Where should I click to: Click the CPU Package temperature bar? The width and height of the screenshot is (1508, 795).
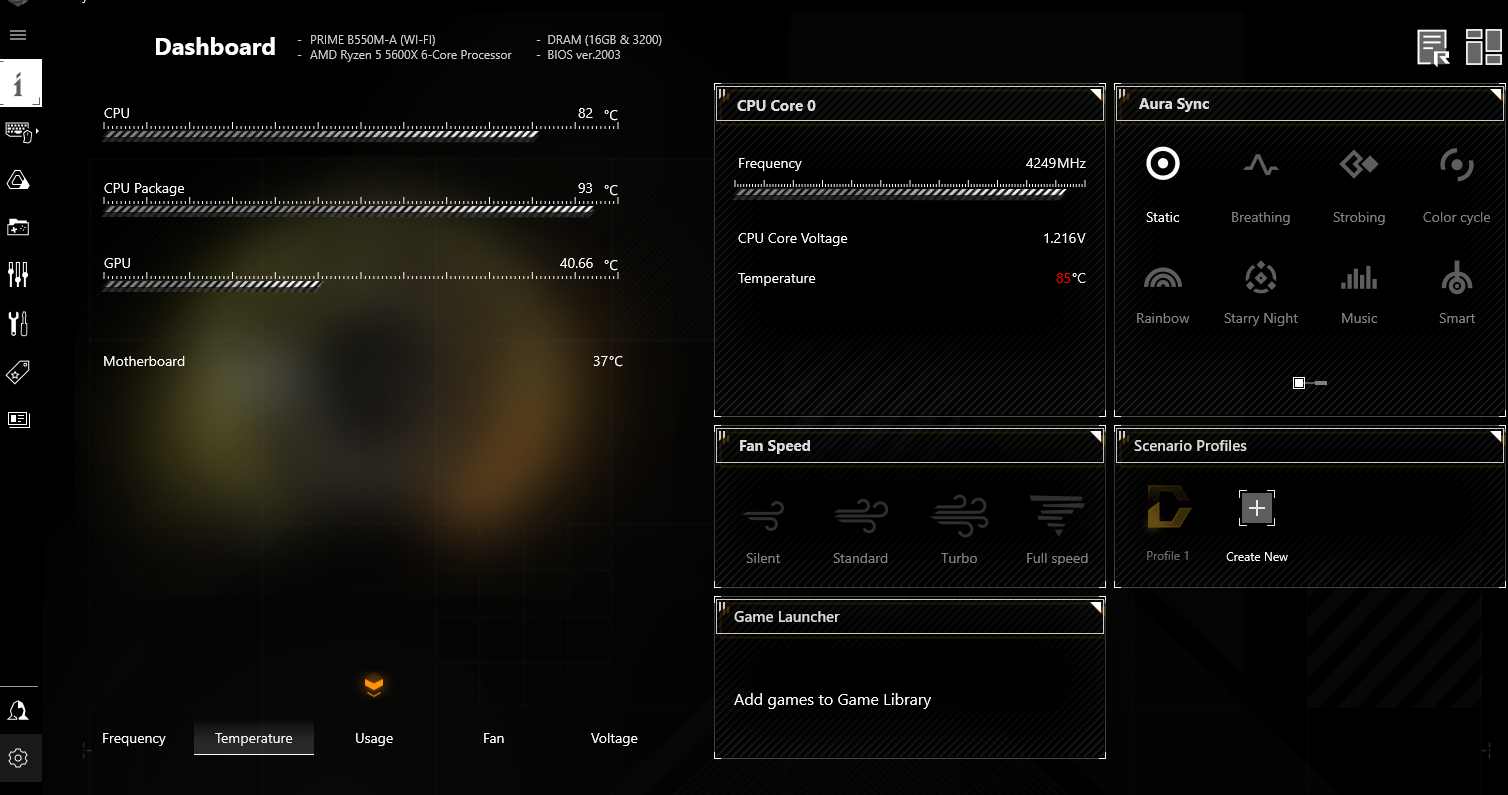pos(361,208)
